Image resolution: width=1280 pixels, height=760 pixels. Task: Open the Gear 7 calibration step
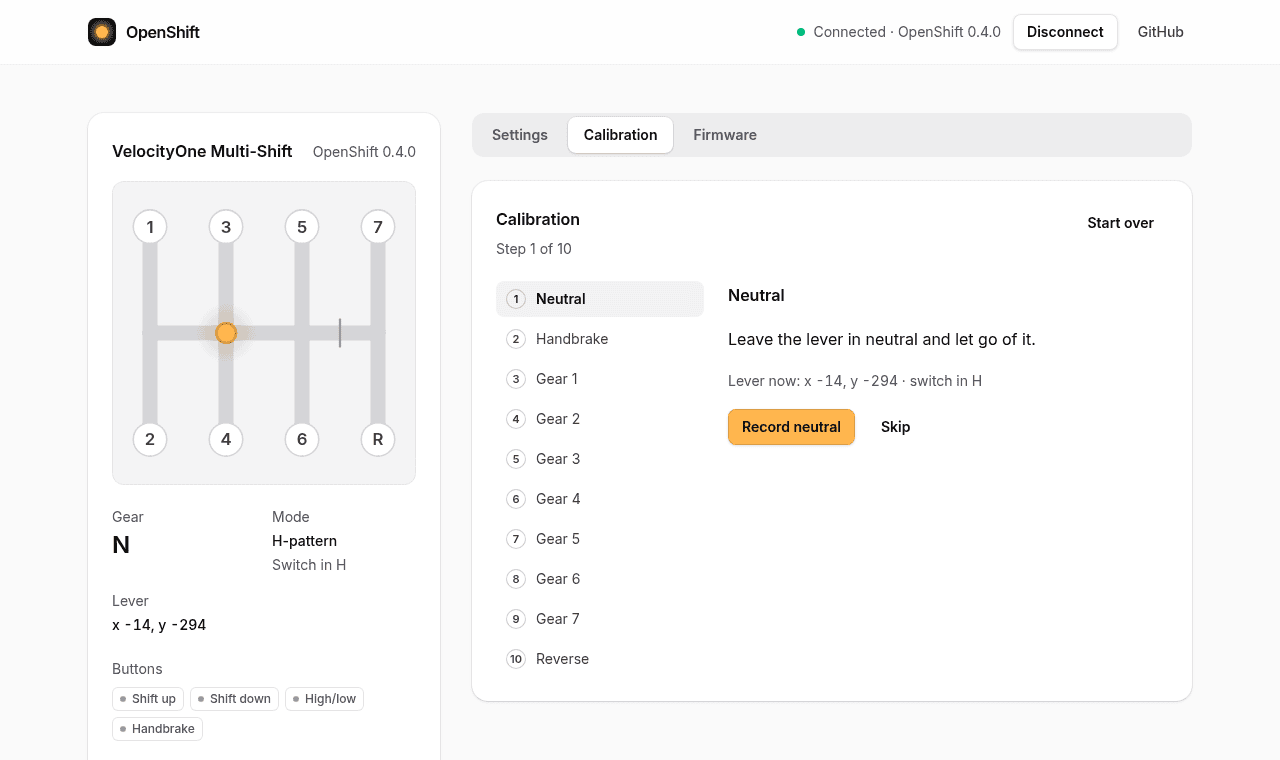pos(600,619)
